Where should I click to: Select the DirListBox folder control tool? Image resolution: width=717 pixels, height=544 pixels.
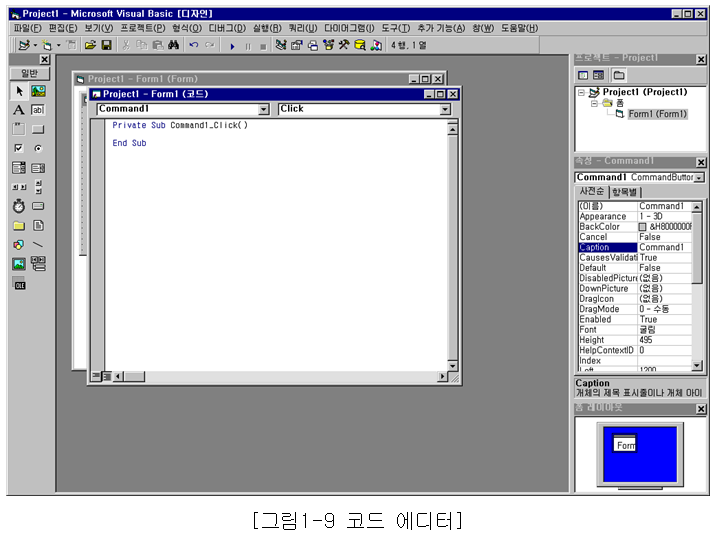(19, 225)
